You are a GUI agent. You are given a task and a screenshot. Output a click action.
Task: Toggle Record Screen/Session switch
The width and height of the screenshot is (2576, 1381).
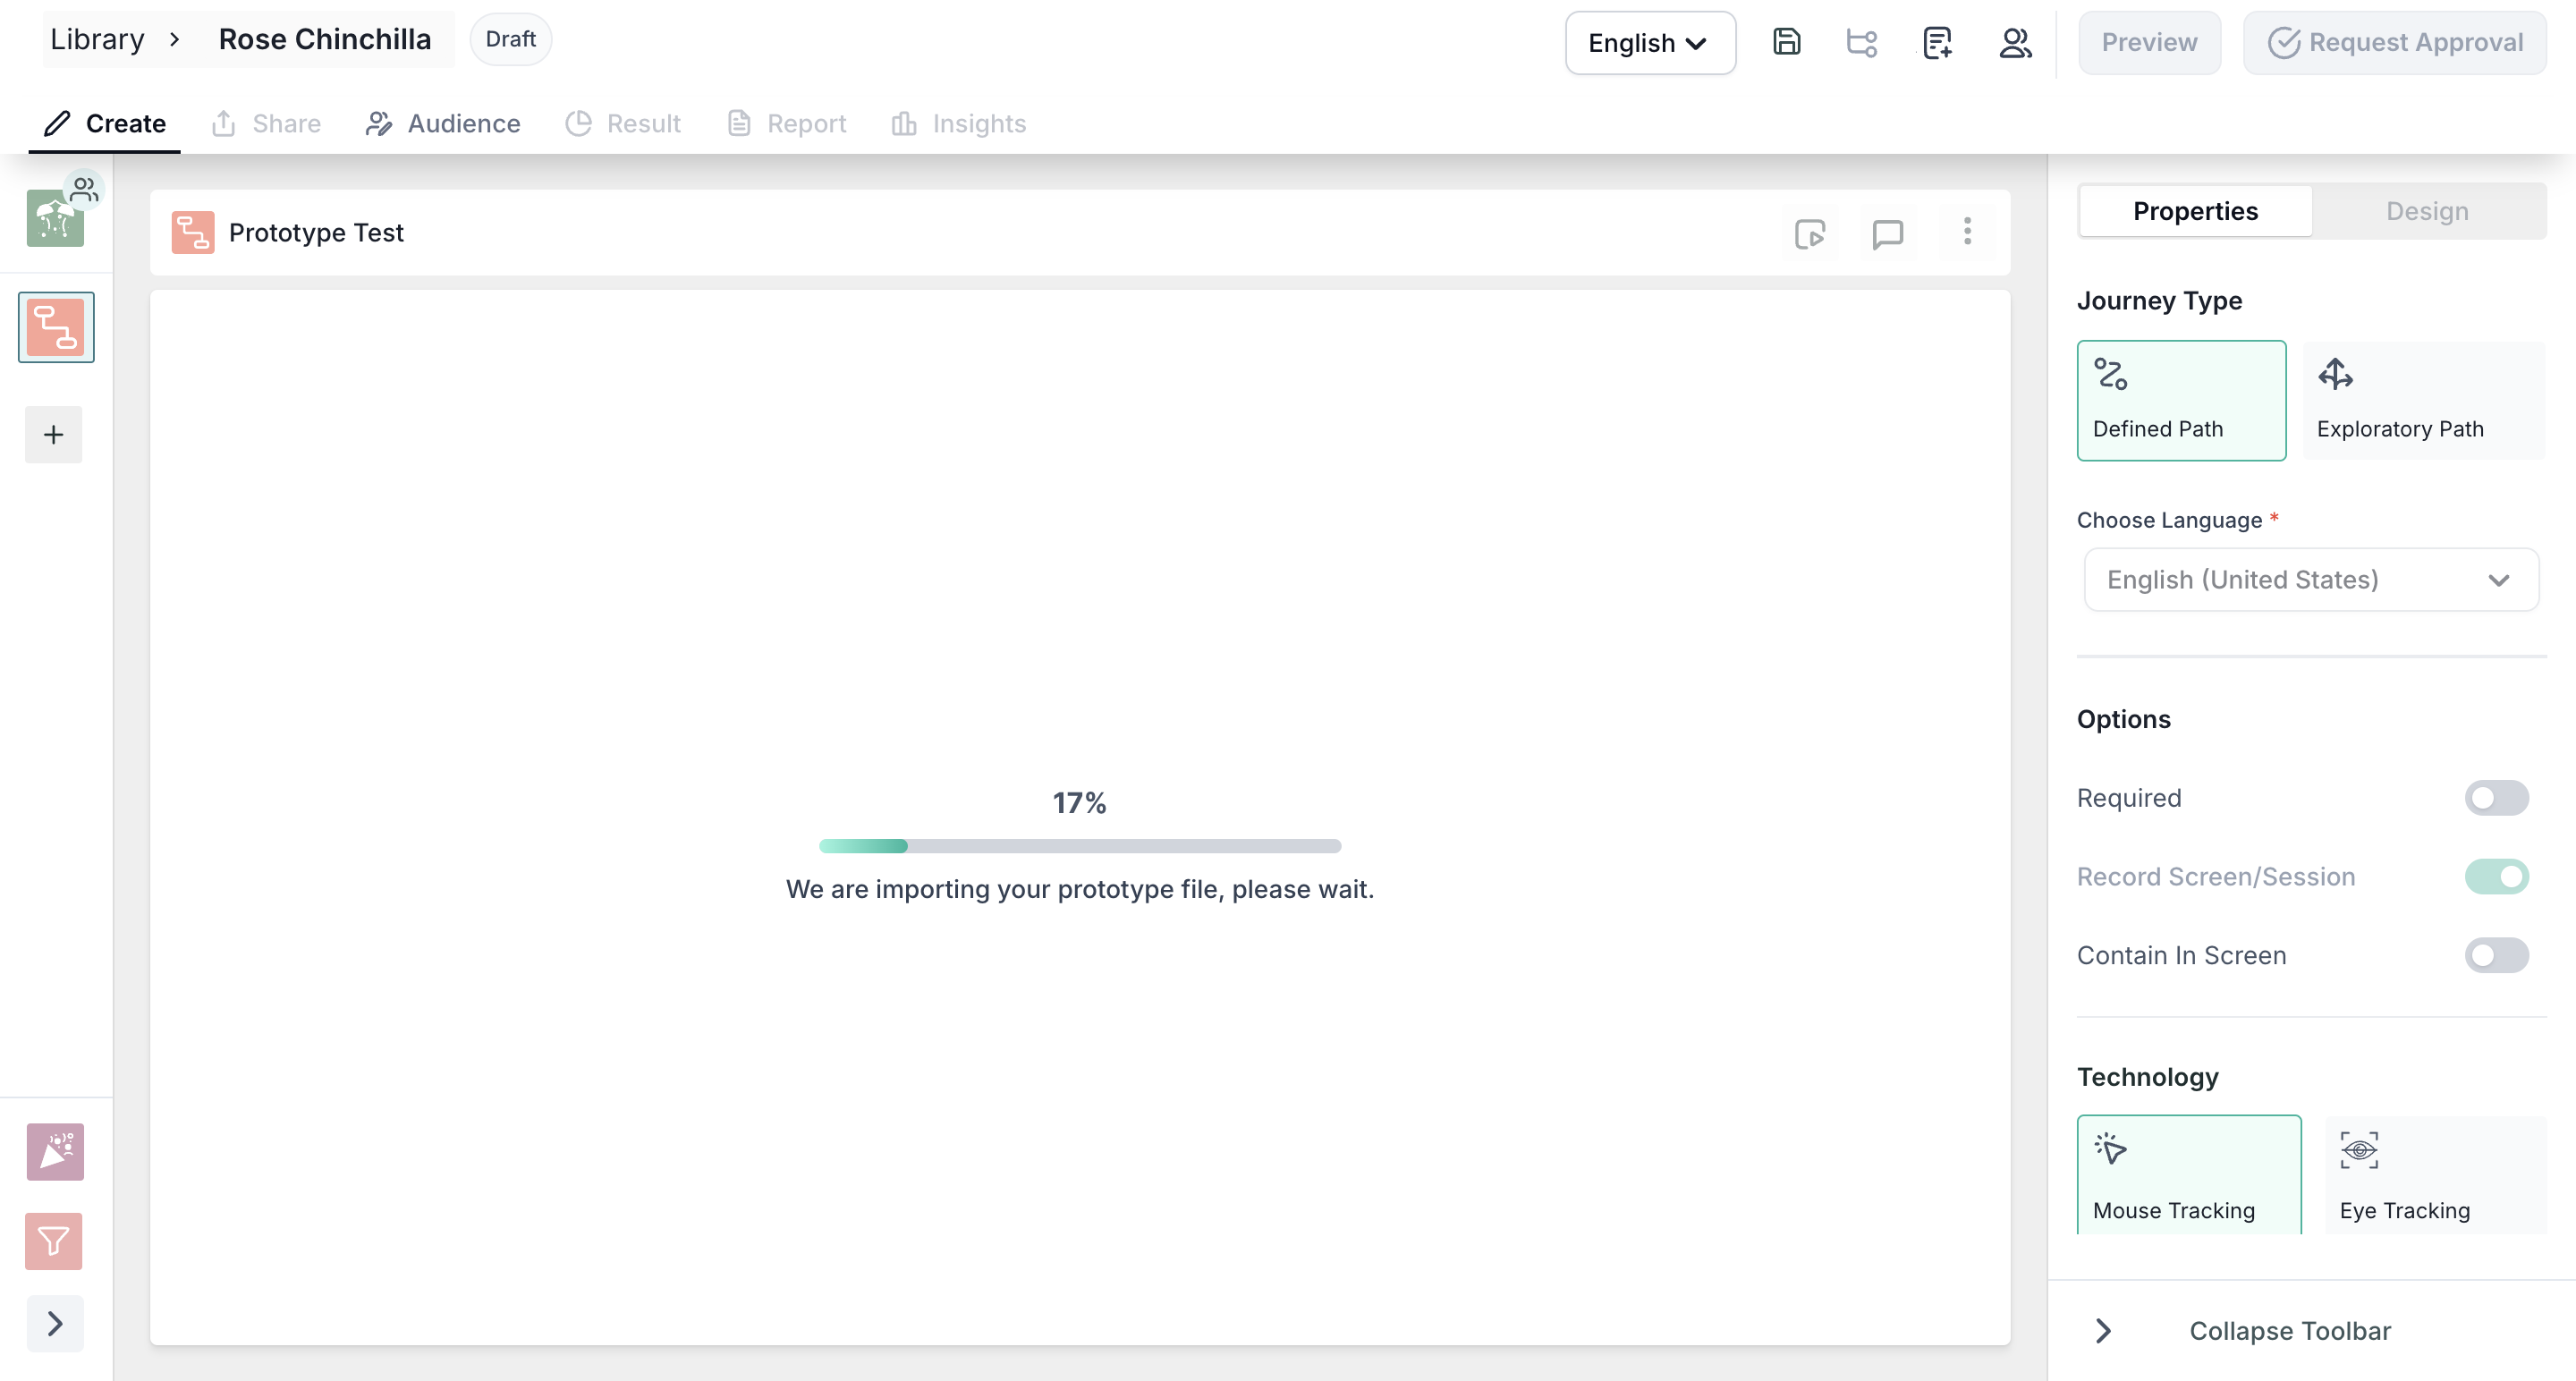2496,877
